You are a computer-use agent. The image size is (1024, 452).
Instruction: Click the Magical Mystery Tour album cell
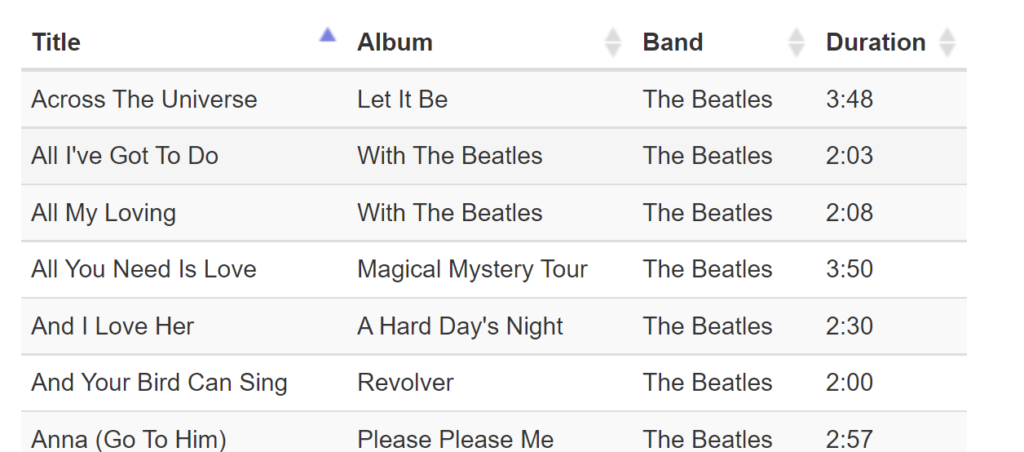click(x=472, y=269)
